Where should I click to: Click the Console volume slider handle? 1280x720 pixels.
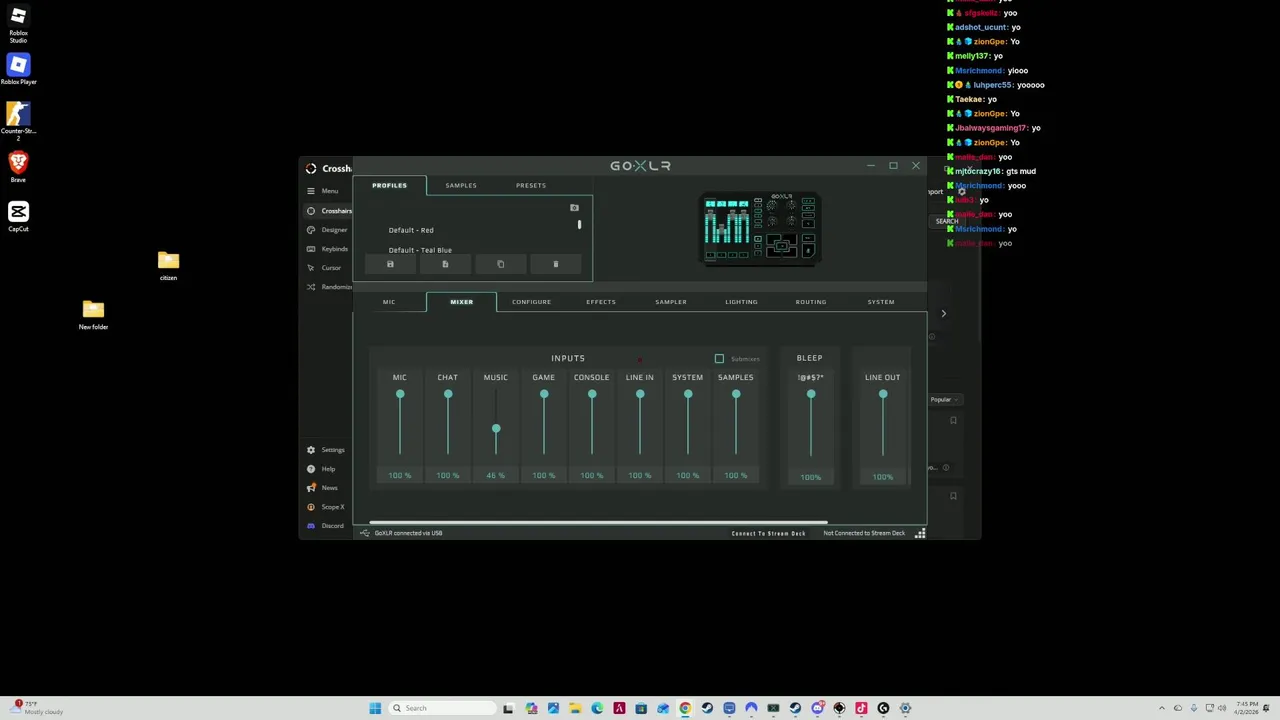click(592, 395)
